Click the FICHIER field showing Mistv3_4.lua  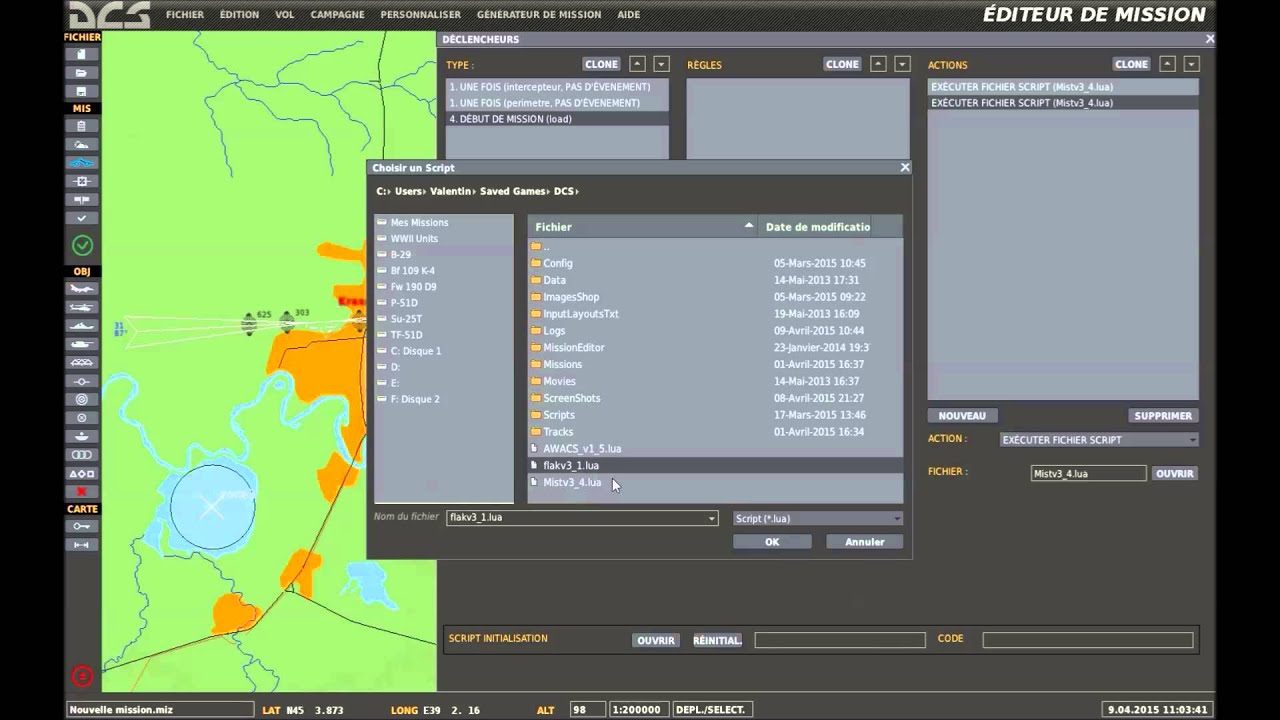tap(1088, 474)
